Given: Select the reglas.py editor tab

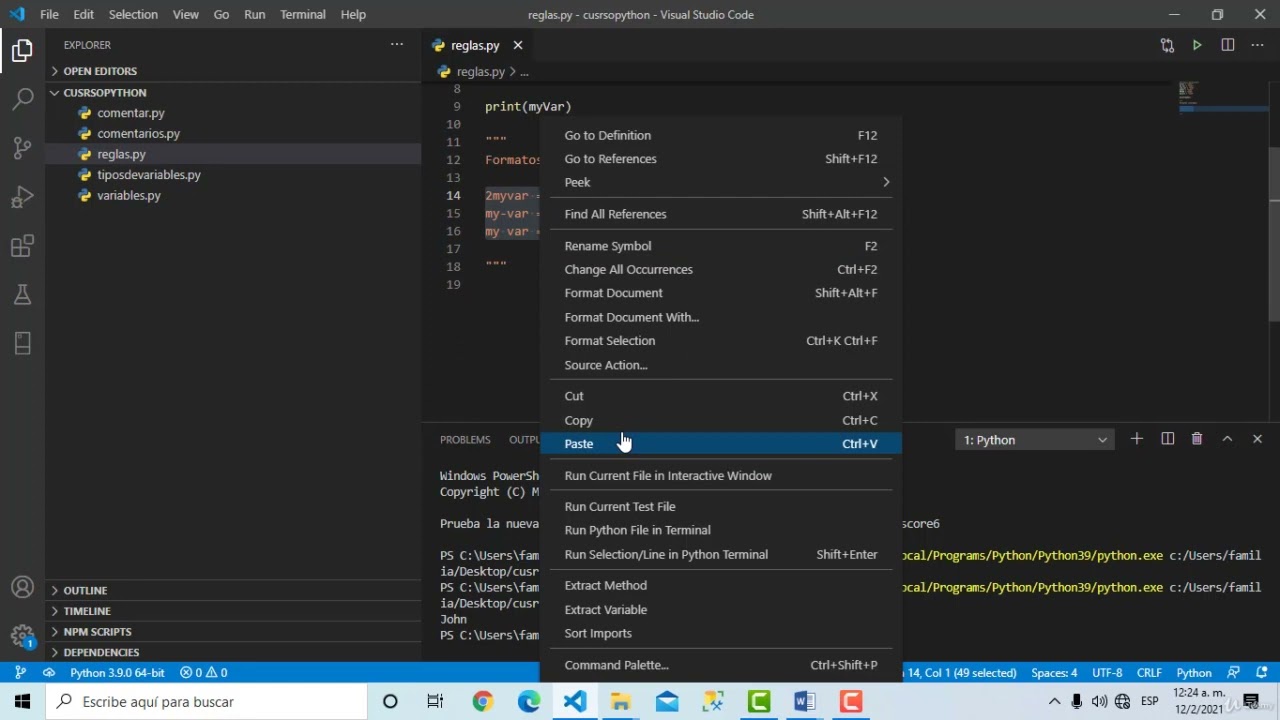Looking at the screenshot, I should tap(476, 45).
